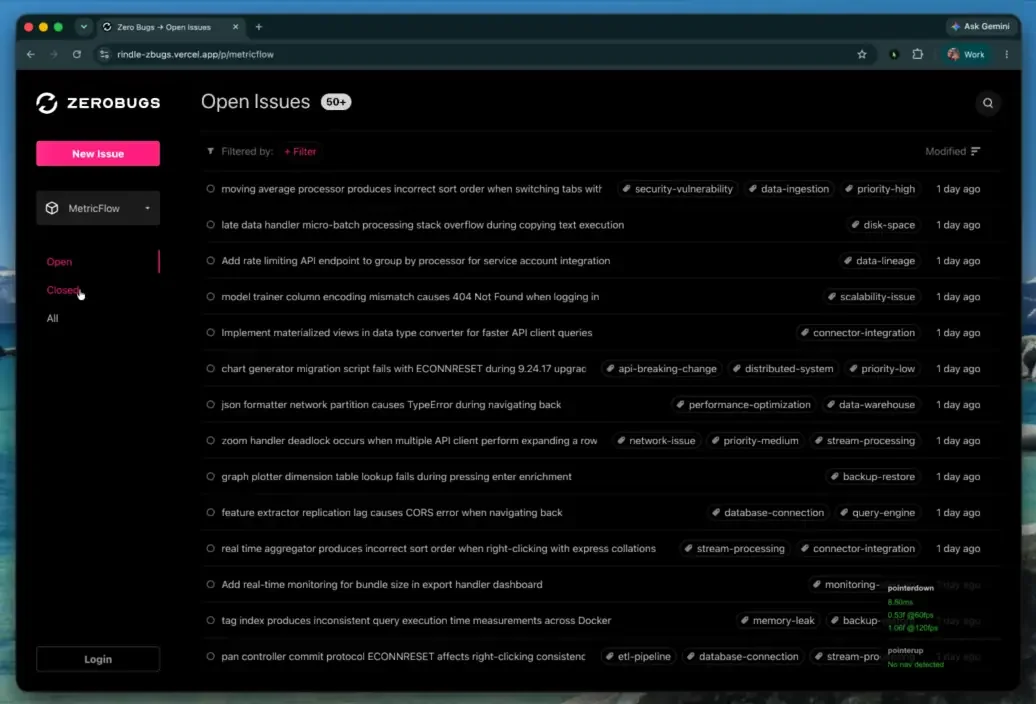Toggle status circle of model trainer issue
1036x704 pixels.
[x=210, y=297]
